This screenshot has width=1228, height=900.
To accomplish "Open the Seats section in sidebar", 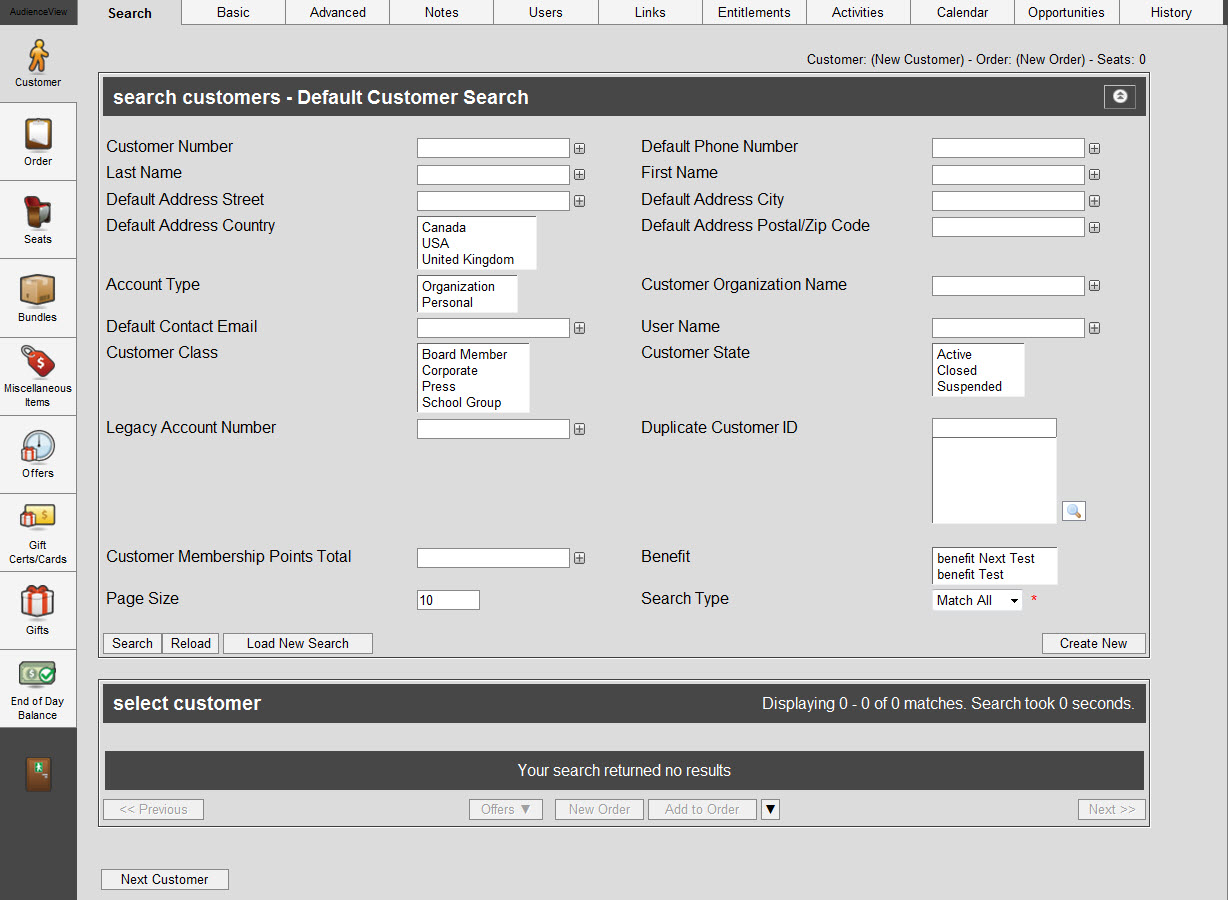I will pos(38,219).
